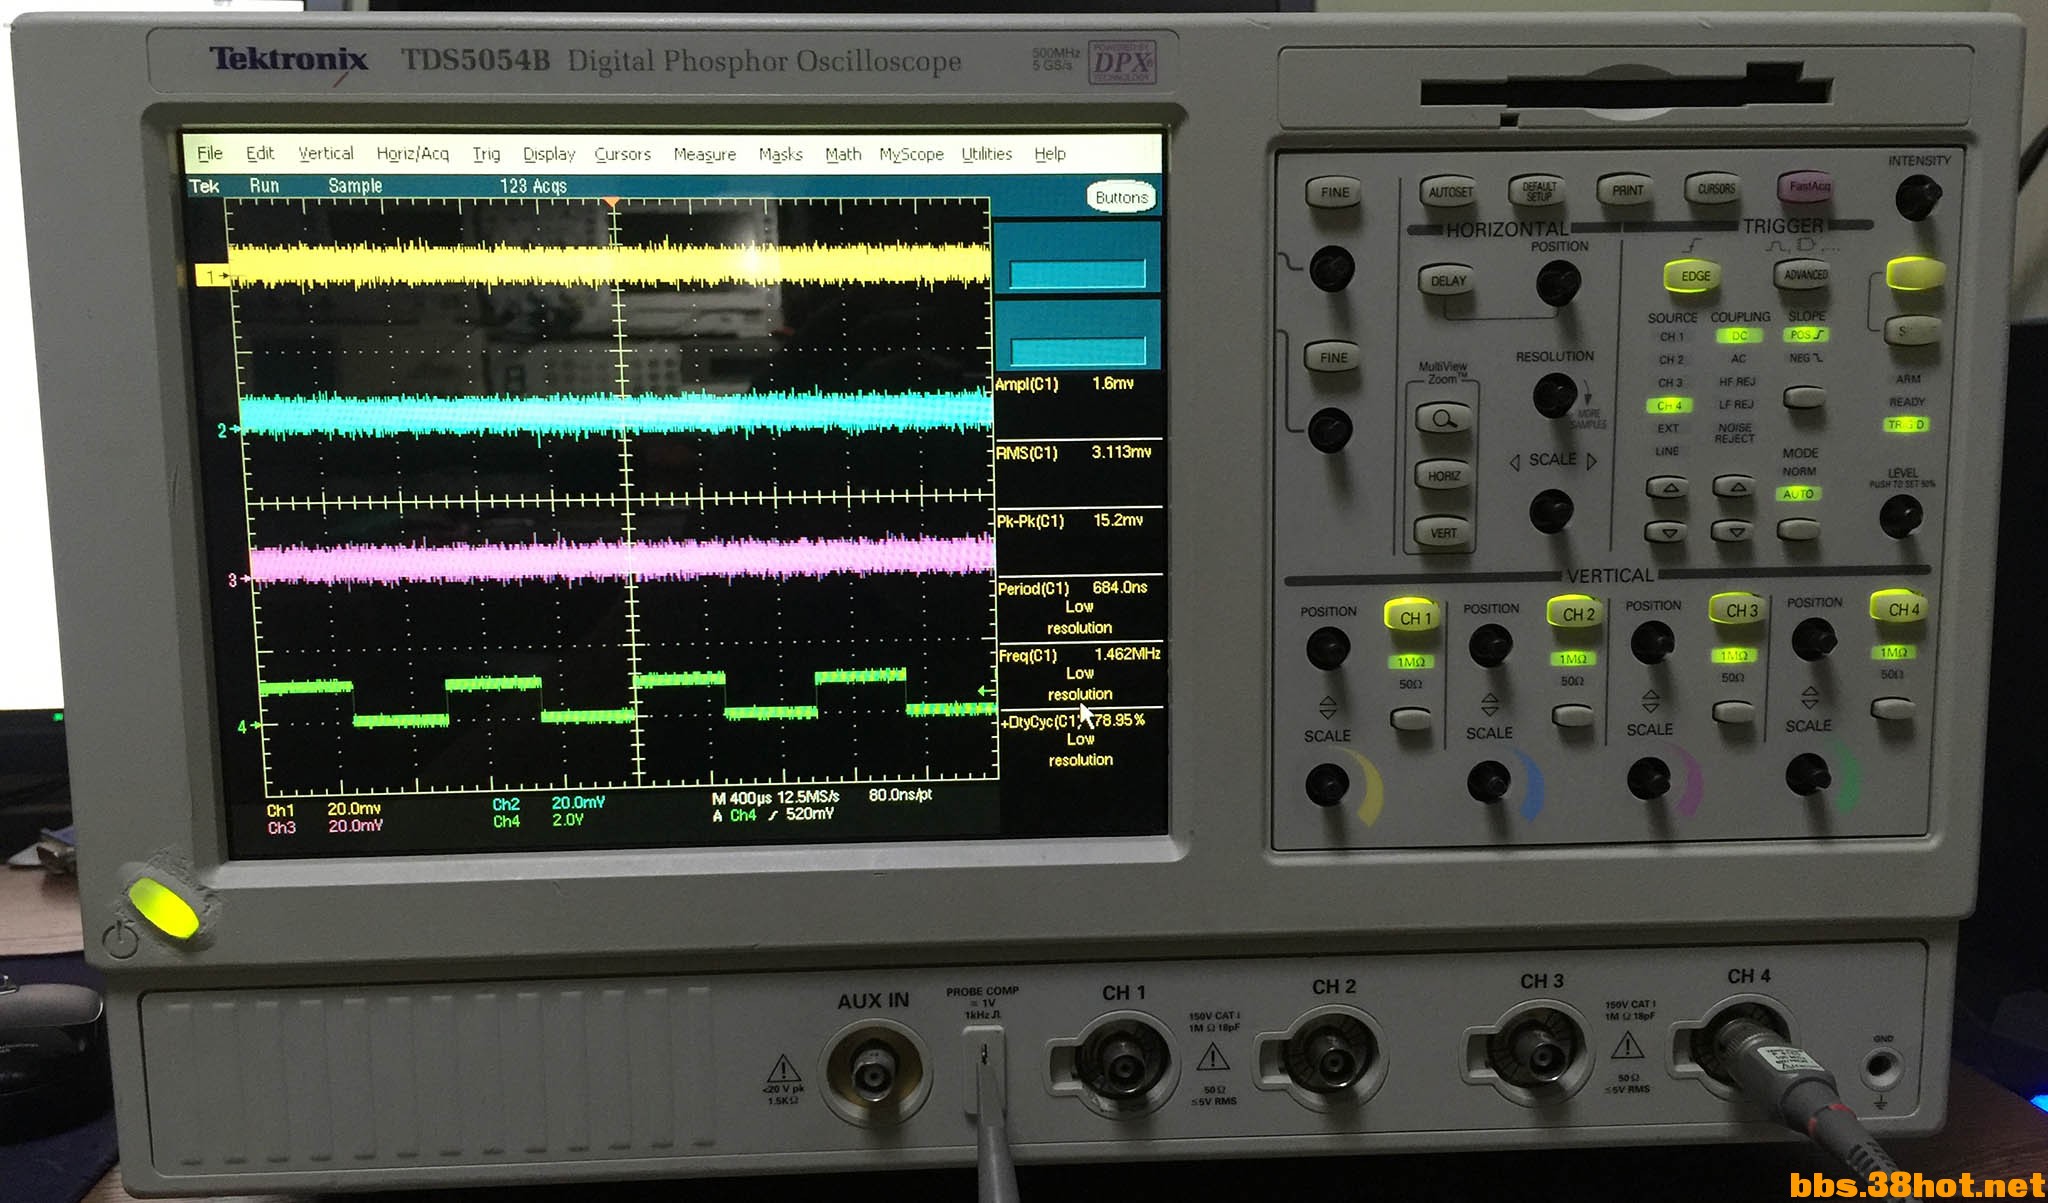Screen dimensions: 2048x1203
Task: Select the Freq(C1) 1.462MHz readout
Action: point(1080,673)
